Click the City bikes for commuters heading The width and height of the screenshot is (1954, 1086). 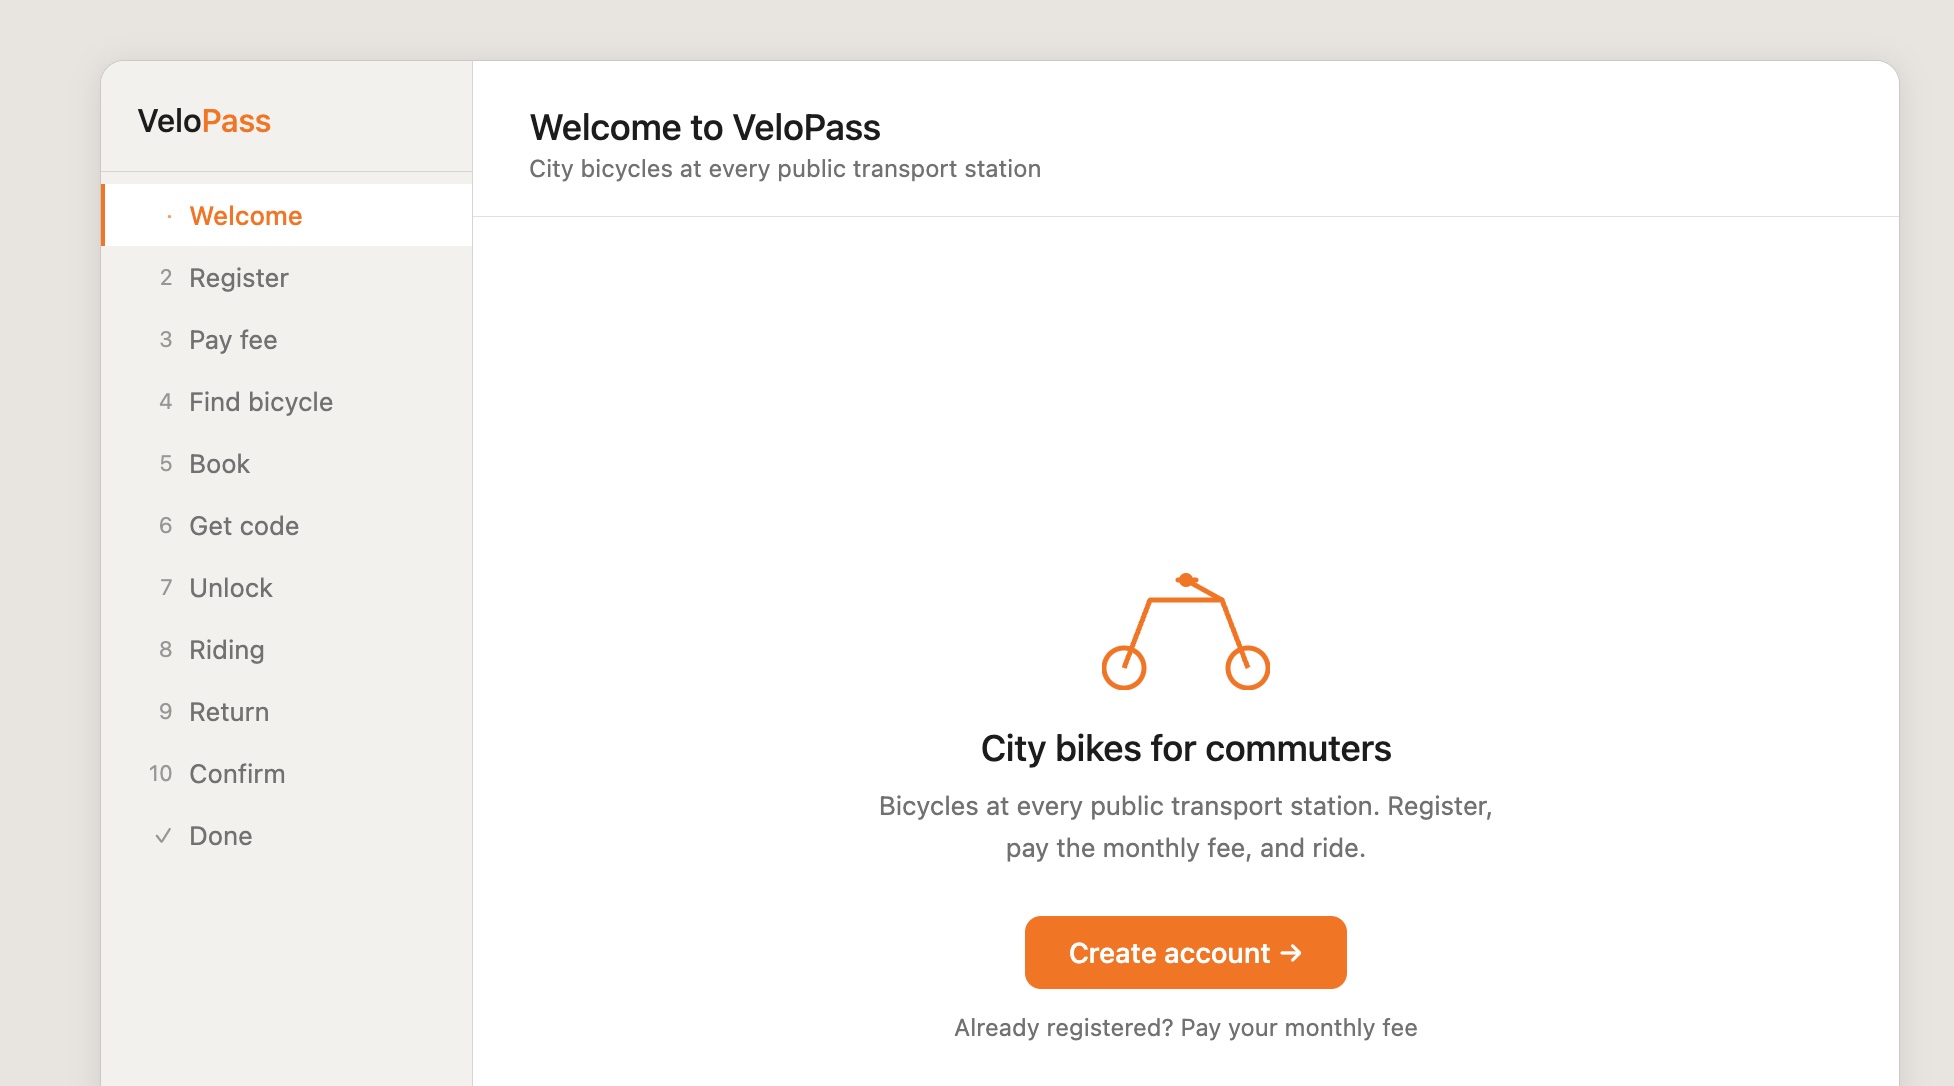pyautogui.click(x=1185, y=749)
